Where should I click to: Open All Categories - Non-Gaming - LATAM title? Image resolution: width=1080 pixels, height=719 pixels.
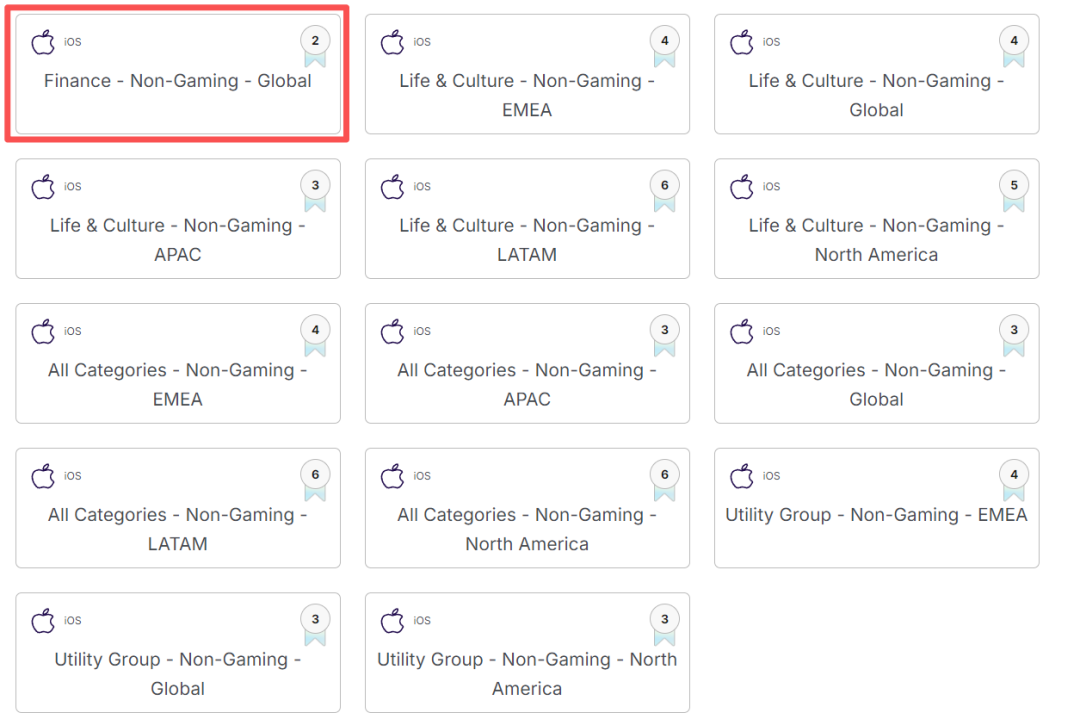178,529
